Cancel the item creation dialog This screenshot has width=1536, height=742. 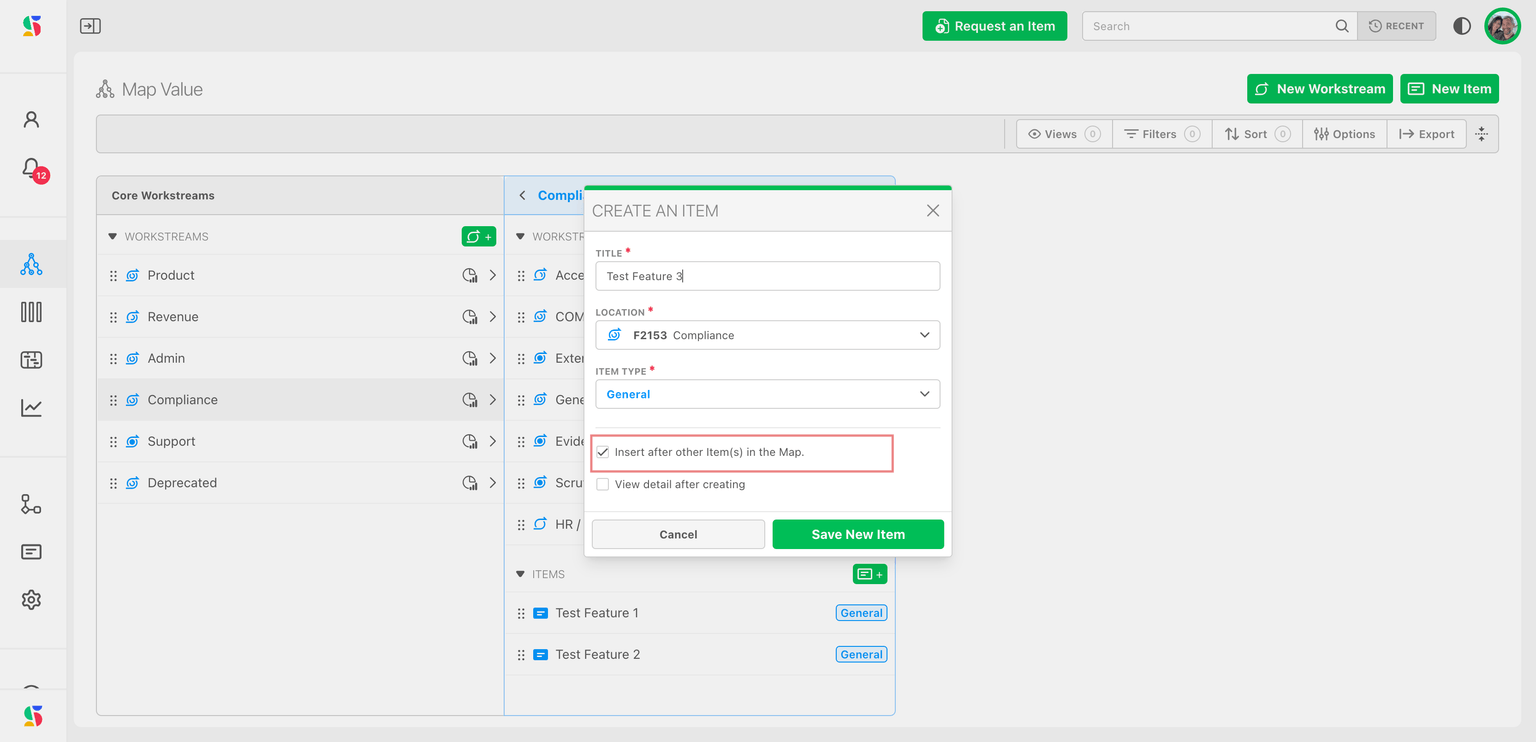678,534
